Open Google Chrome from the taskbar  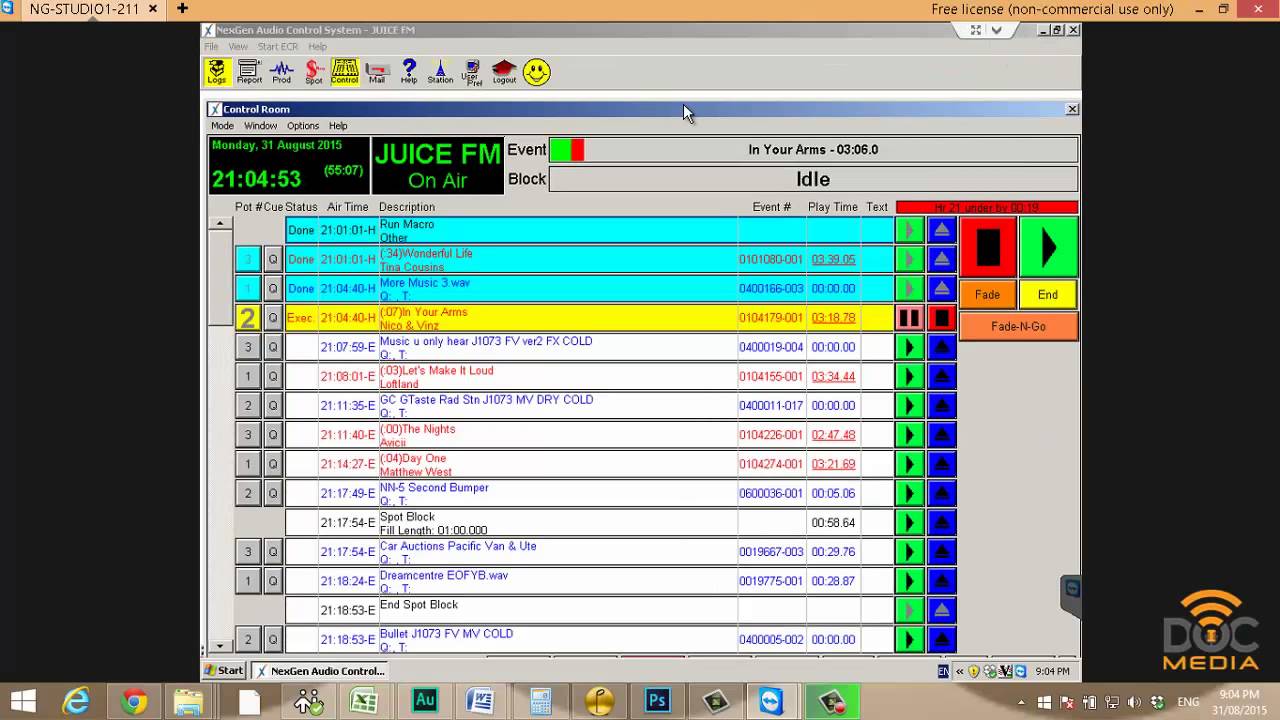133,702
